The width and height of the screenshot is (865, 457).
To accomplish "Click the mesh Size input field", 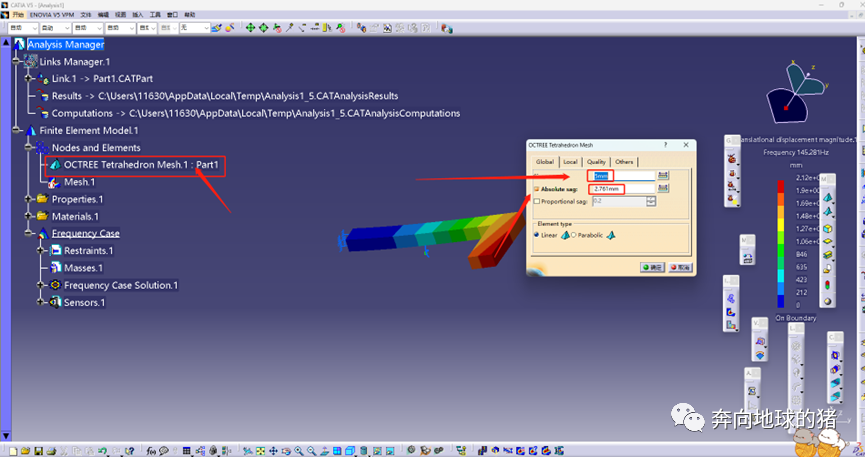I will (621, 176).
